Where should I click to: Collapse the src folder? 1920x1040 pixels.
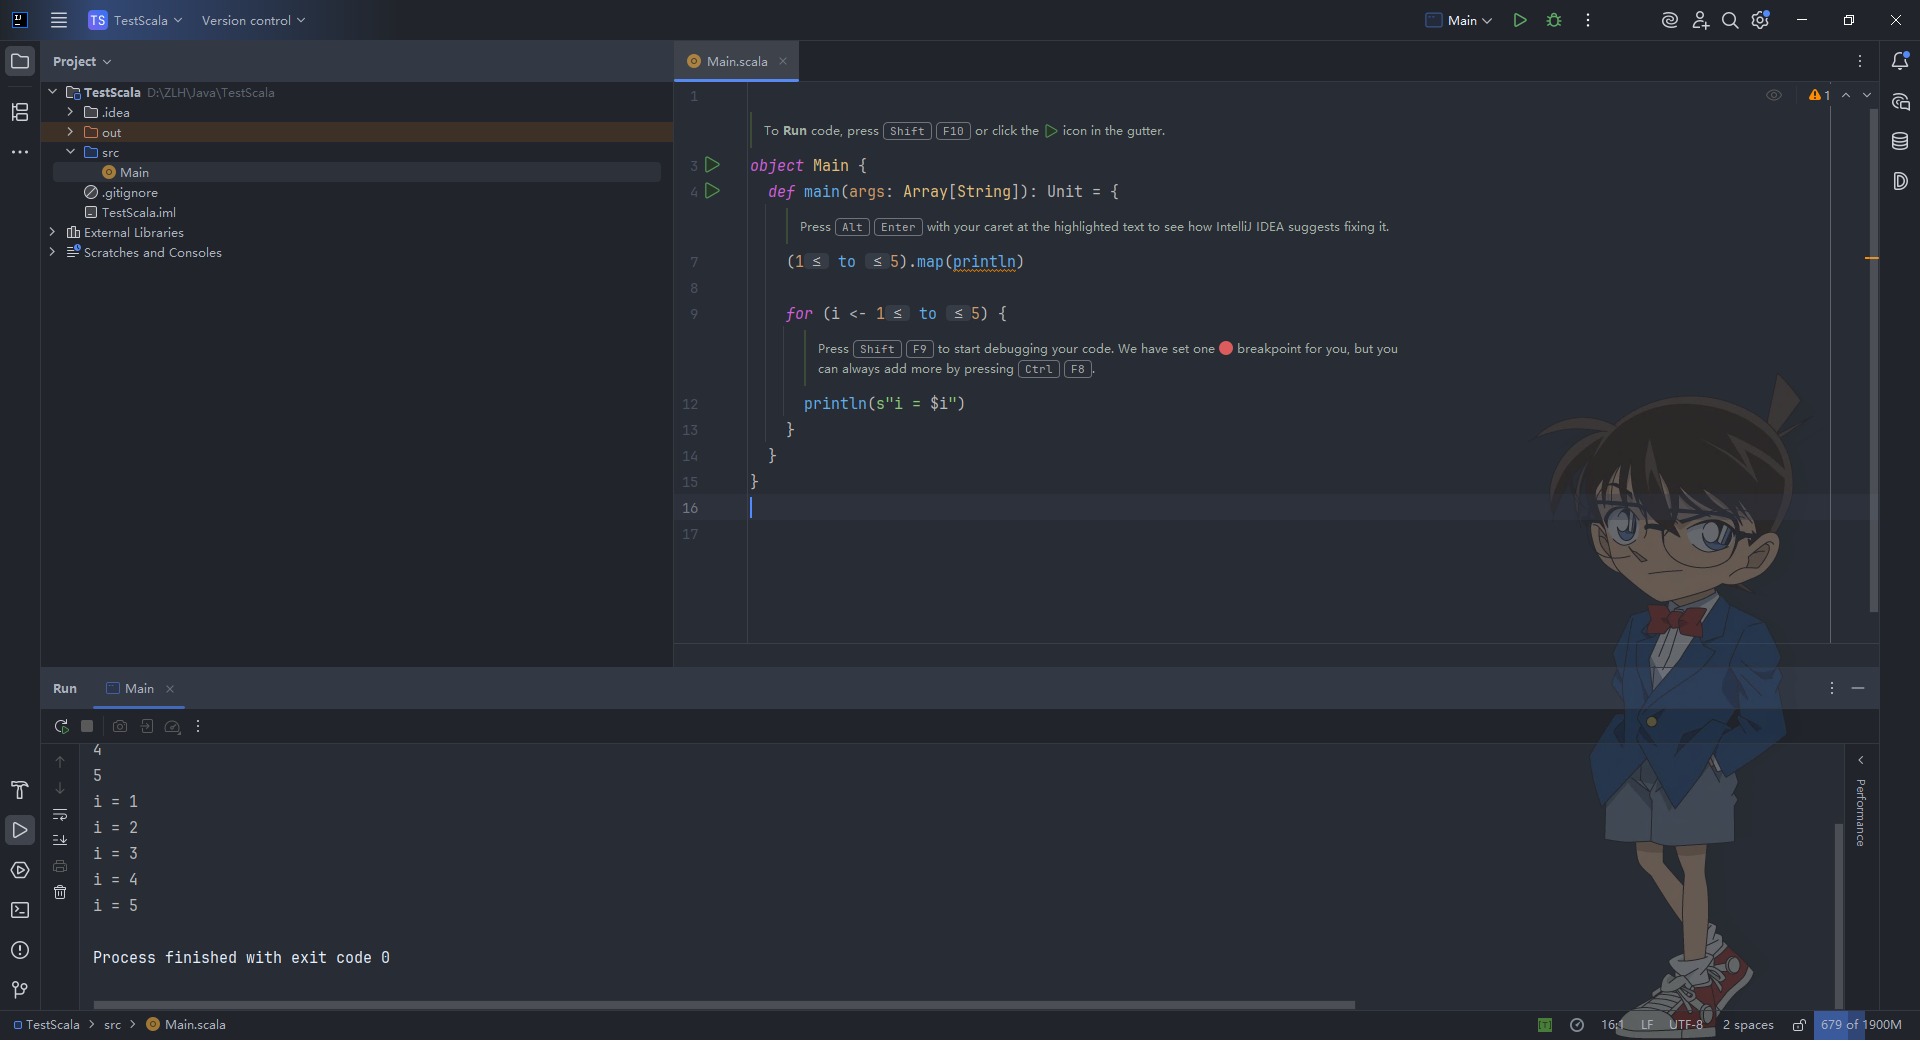coord(71,152)
